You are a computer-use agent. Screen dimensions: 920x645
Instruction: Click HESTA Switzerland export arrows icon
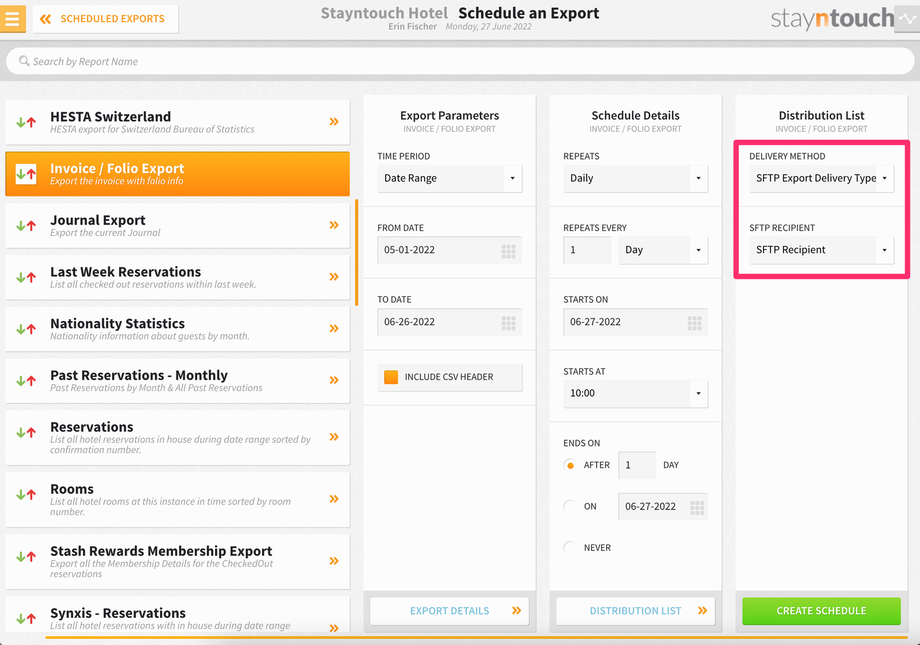click(26, 122)
